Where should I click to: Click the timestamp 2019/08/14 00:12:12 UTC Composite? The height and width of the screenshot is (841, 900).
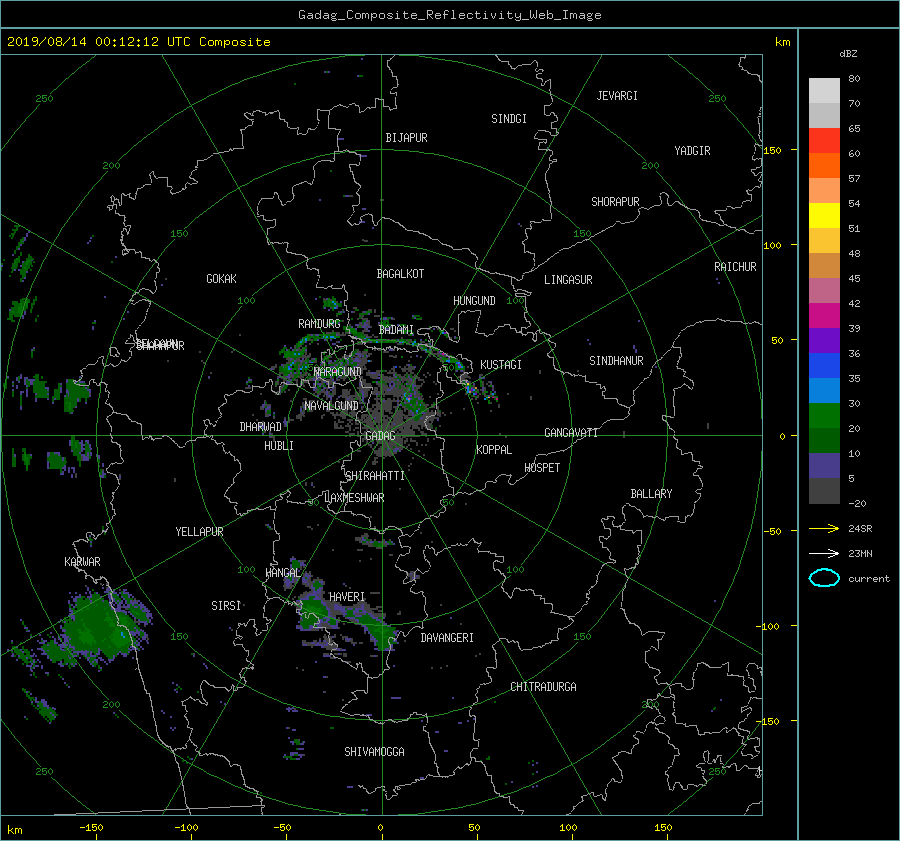click(138, 42)
